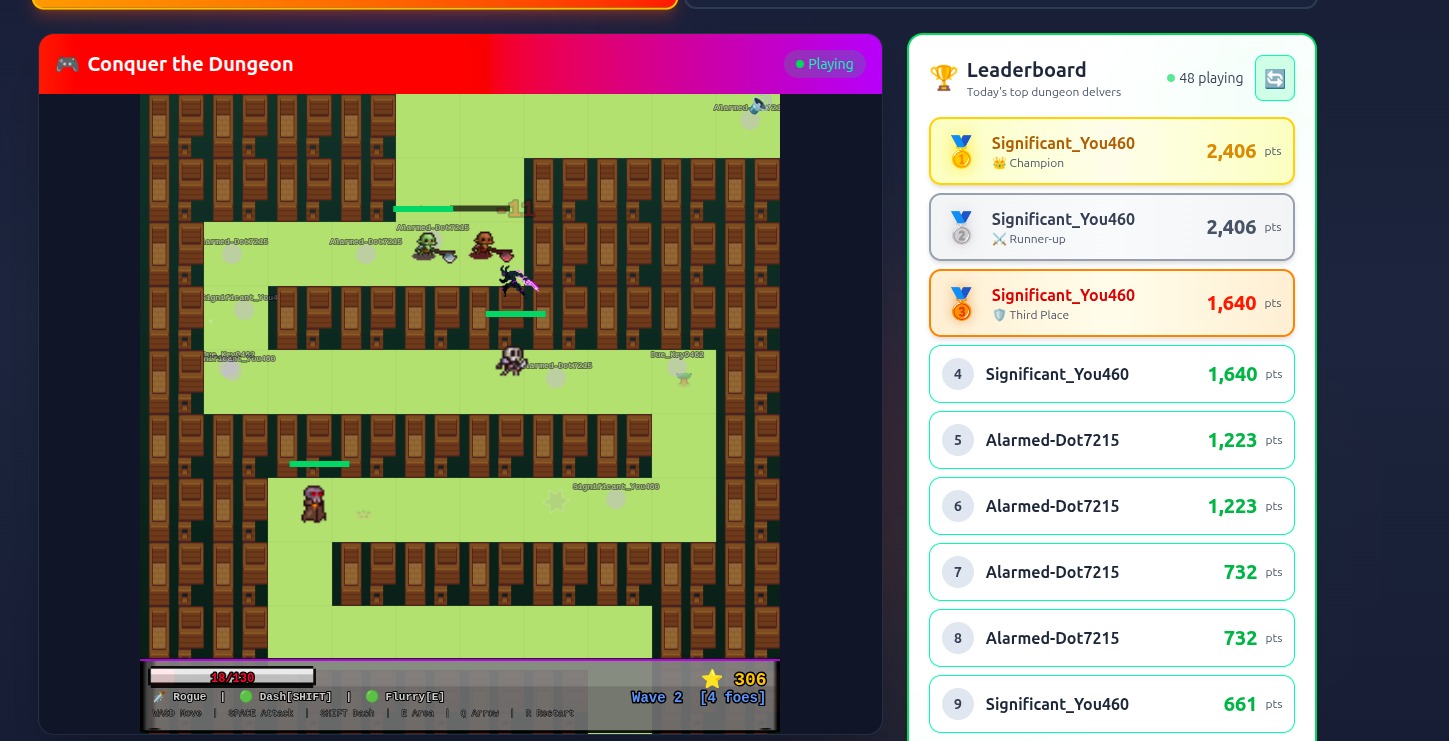The height and width of the screenshot is (741, 1449).
Task: Click the Wave 2 label
Action: tap(657, 698)
